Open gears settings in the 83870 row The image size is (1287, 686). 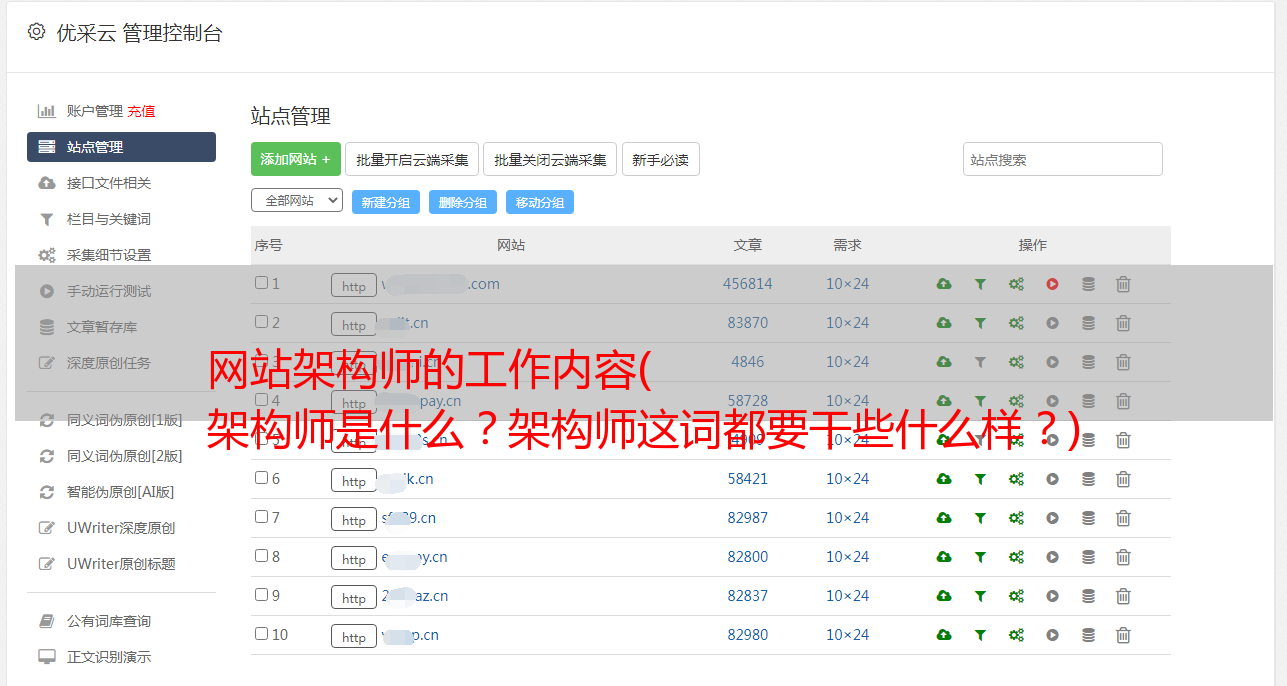(x=1016, y=323)
